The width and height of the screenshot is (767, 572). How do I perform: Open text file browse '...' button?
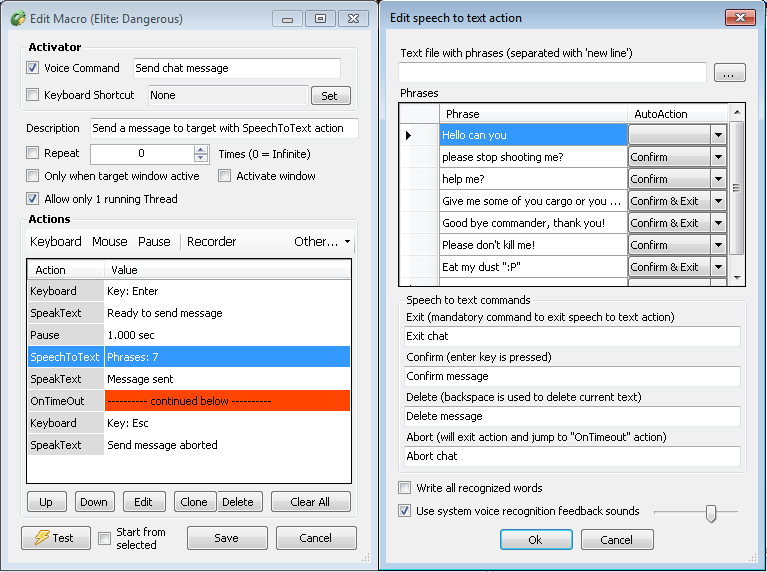[729, 73]
